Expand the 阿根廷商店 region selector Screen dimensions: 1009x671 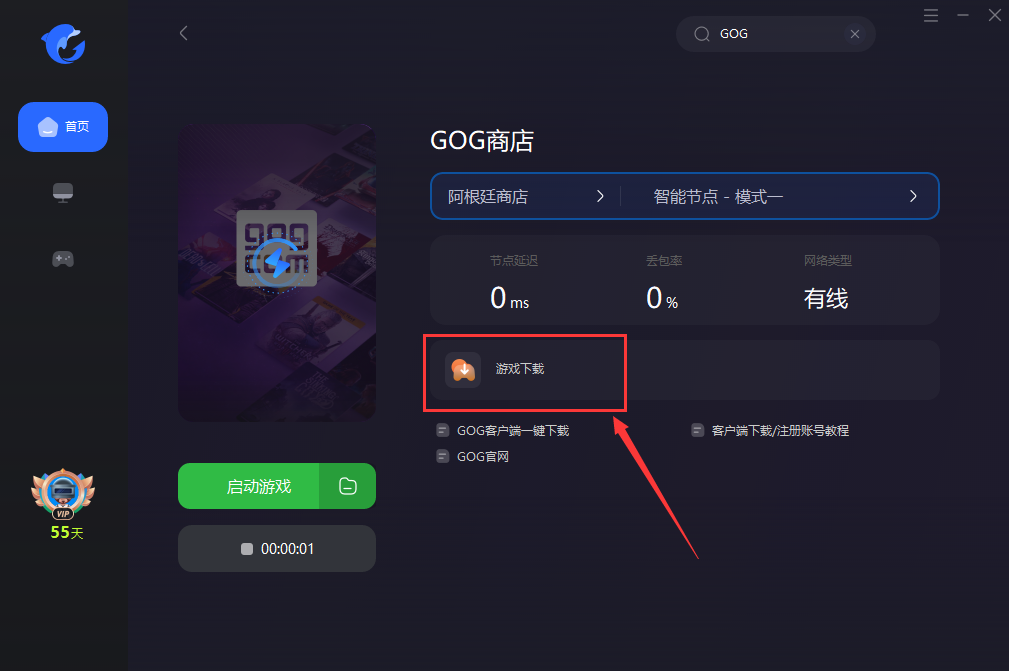tap(526, 196)
